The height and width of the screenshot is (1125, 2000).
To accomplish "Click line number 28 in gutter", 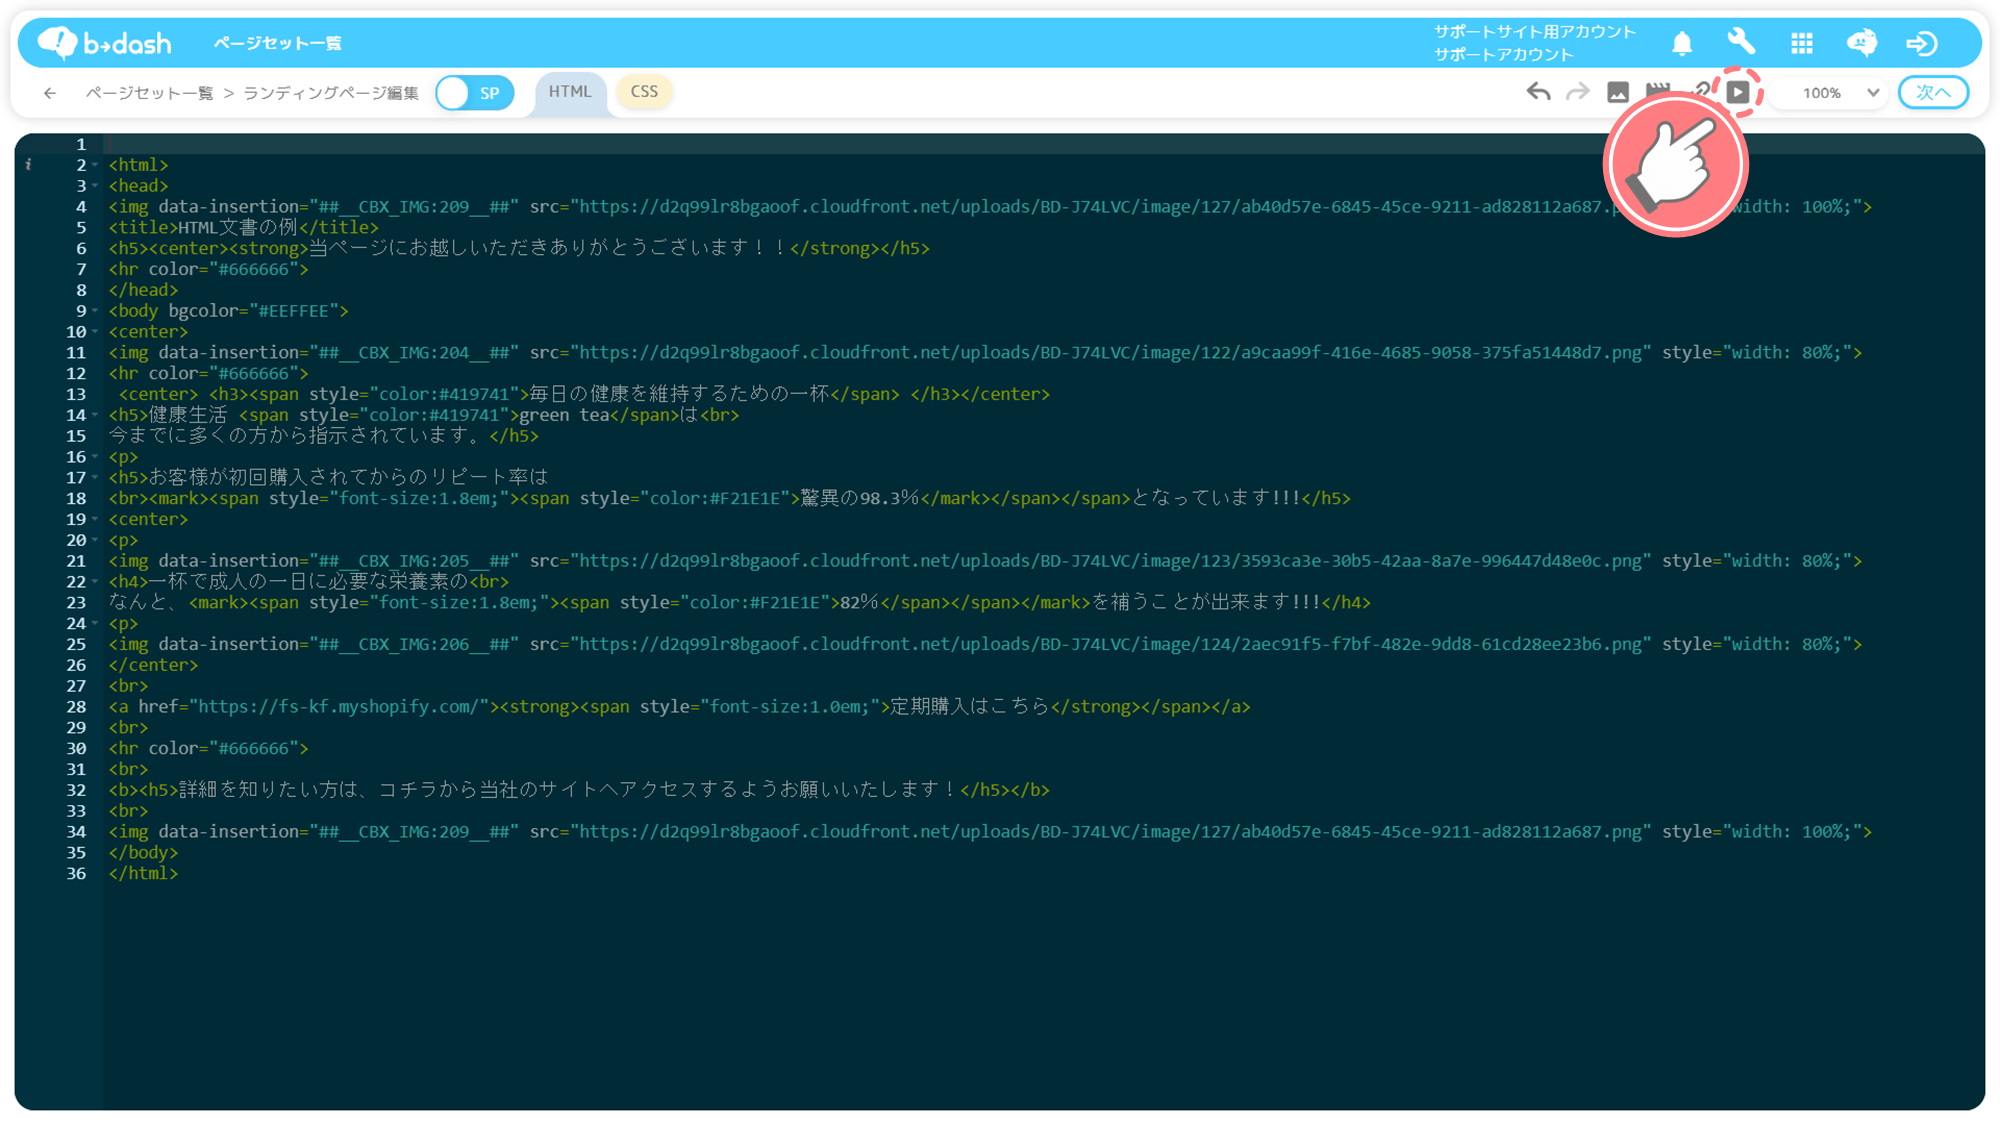I will [x=76, y=707].
